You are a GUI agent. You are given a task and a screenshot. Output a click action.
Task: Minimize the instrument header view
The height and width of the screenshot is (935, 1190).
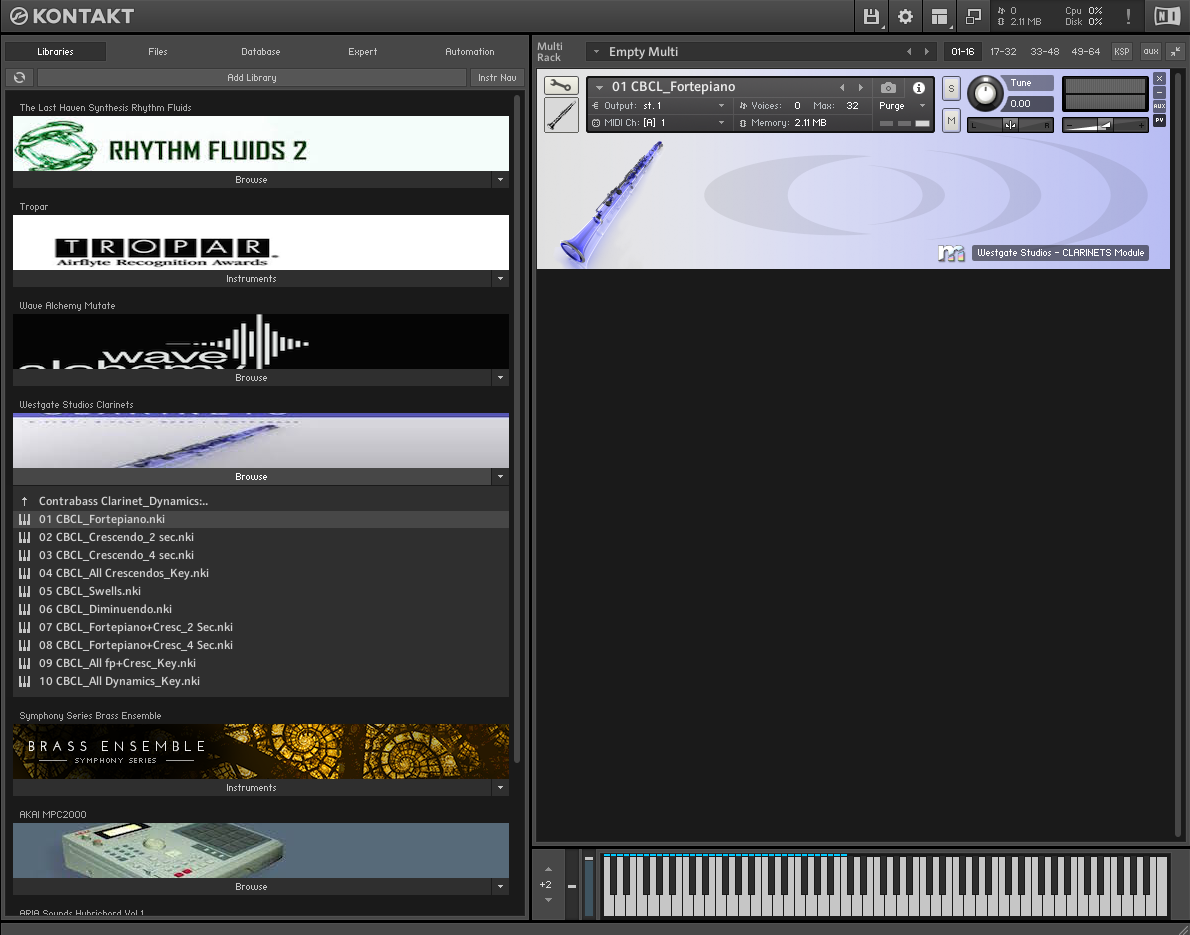tap(1159, 92)
